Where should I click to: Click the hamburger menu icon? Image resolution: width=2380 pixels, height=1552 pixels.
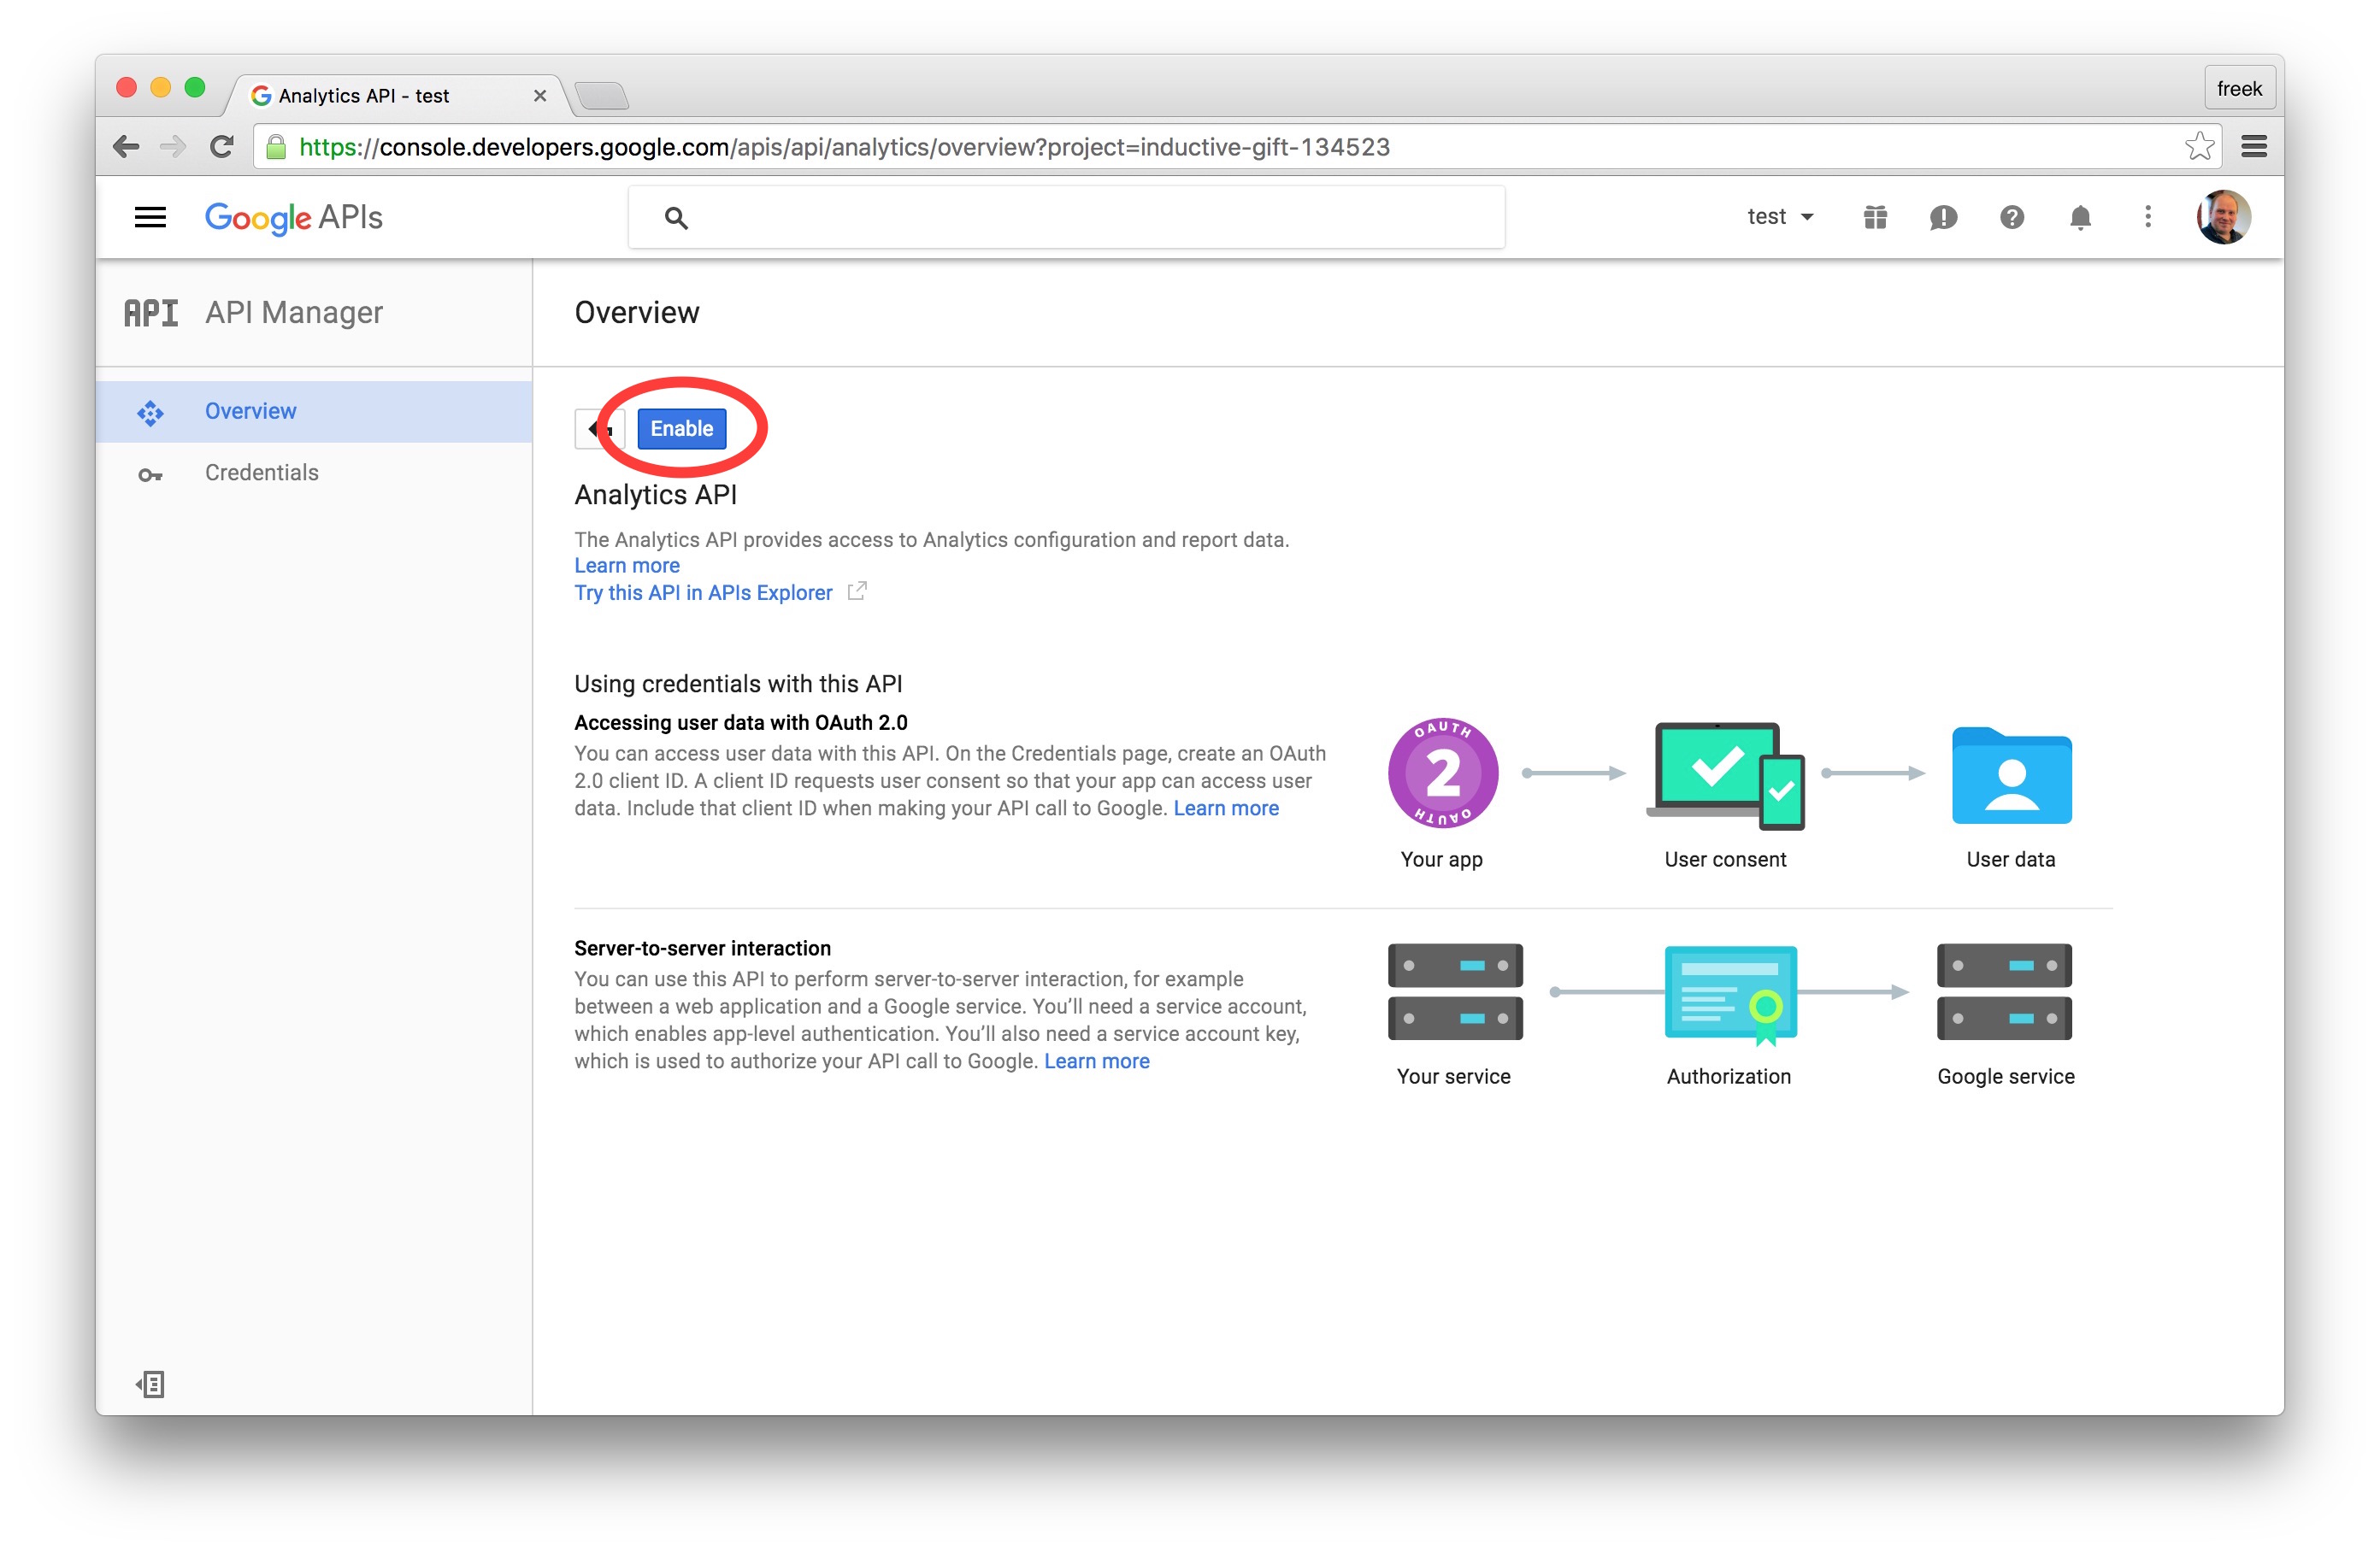pos(151,217)
